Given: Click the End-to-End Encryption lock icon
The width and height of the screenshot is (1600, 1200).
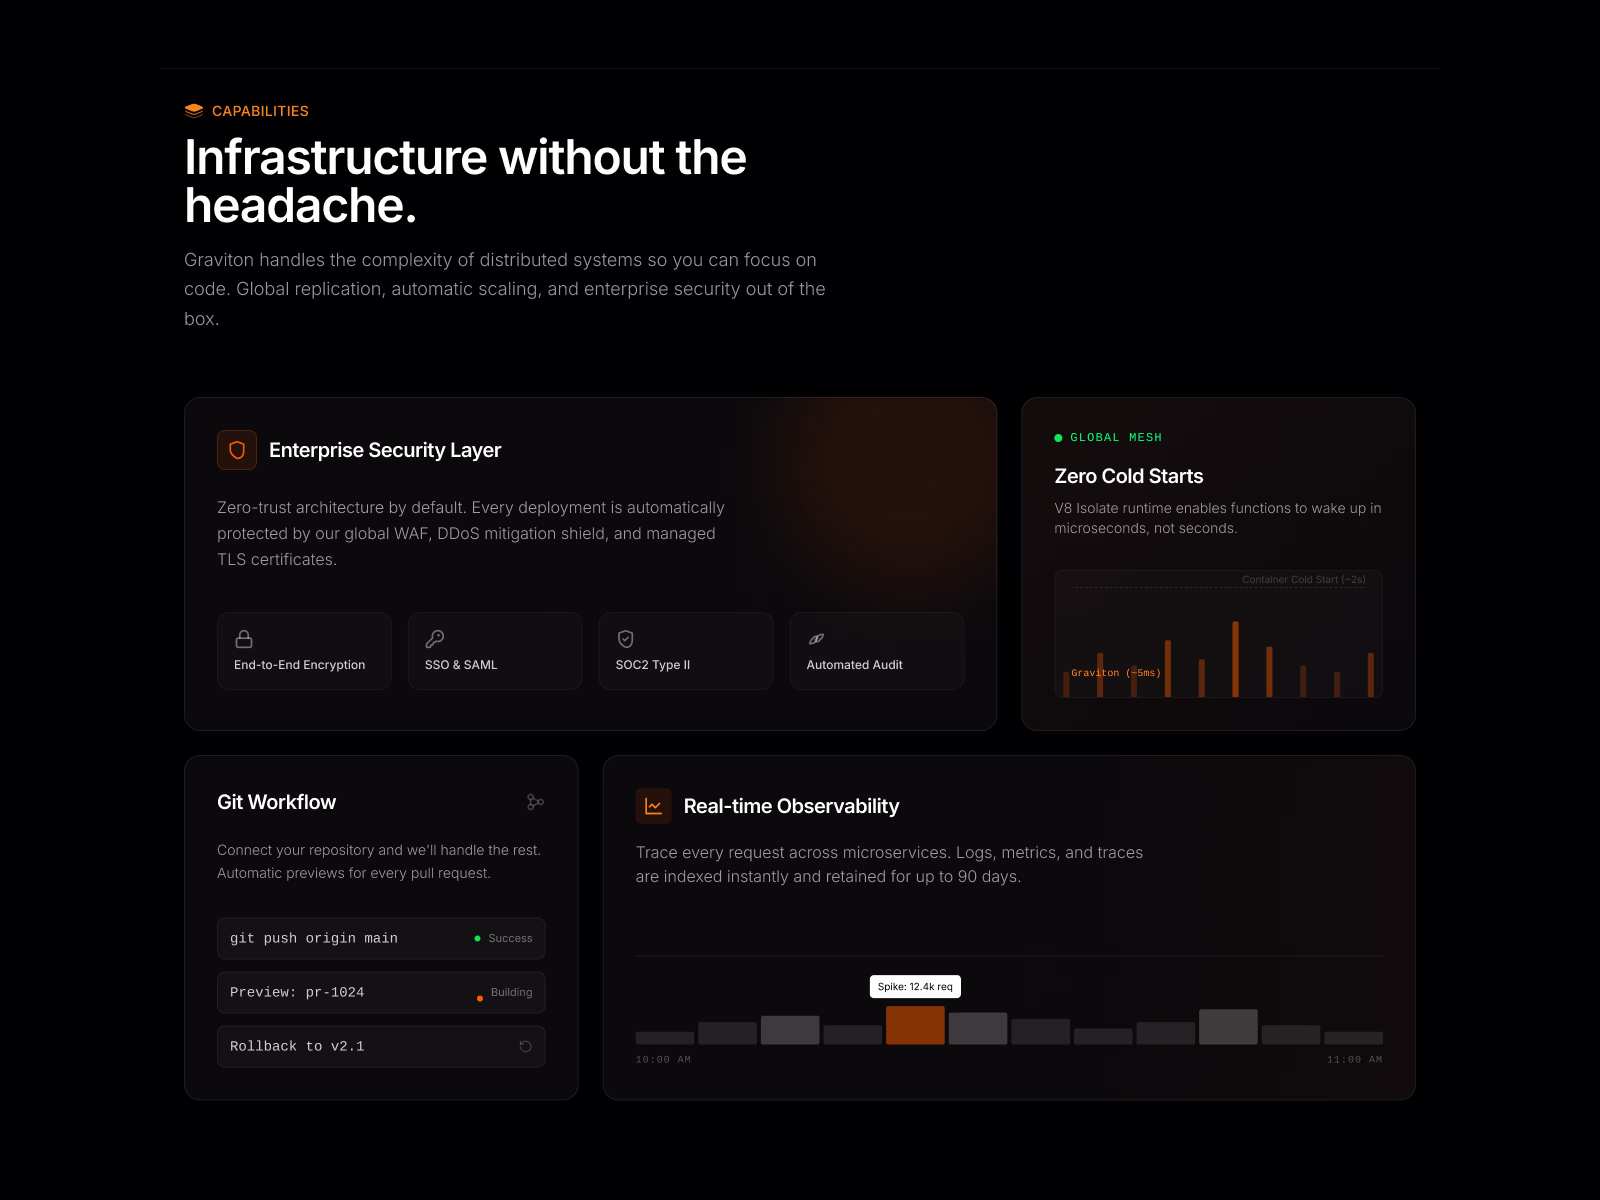Looking at the screenshot, I should point(244,639).
